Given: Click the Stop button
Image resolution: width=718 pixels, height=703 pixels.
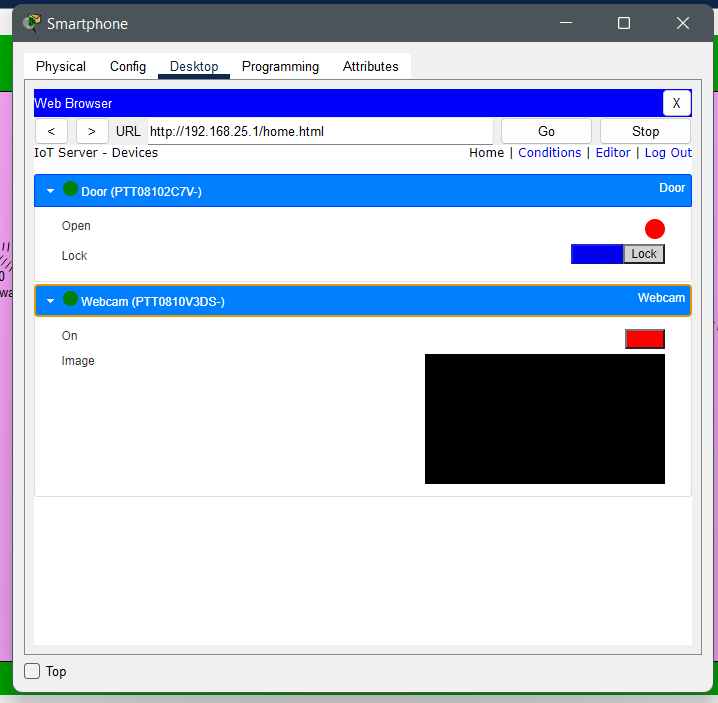Looking at the screenshot, I should pyautogui.click(x=645, y=131).
